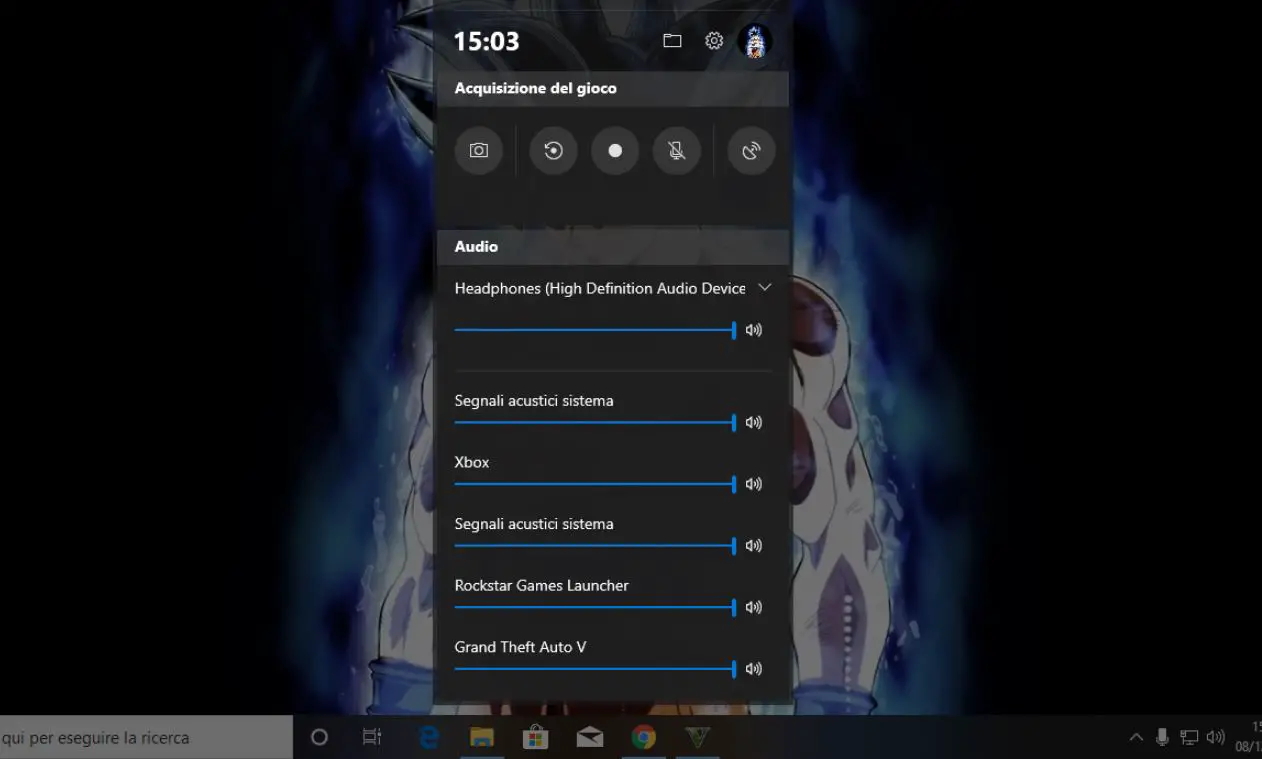Mute the Xbox app audio
The height and width of the screenshot is (759, 1262).
(x=754, y=484)
